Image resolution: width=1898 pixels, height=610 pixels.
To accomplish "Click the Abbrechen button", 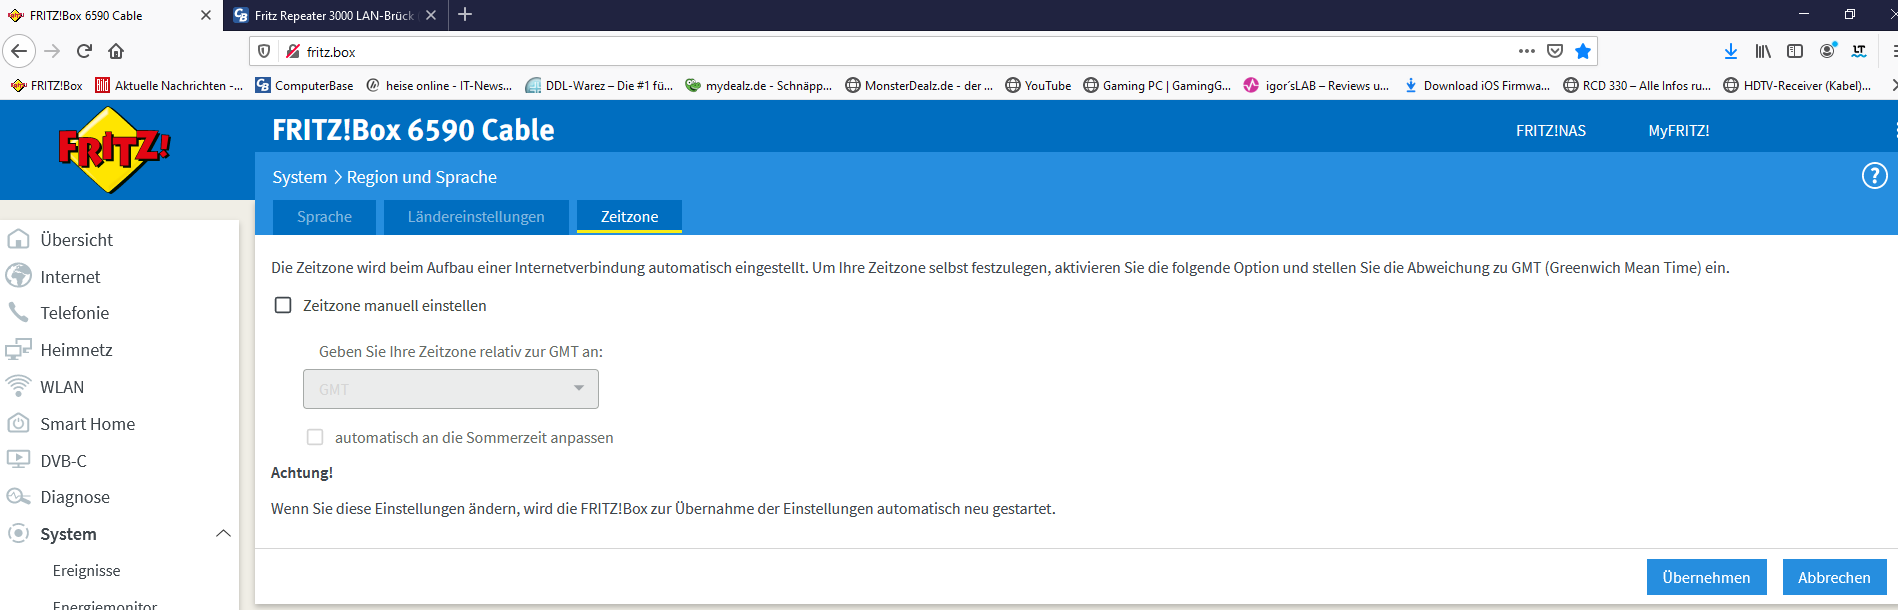I will (1834, 577).
